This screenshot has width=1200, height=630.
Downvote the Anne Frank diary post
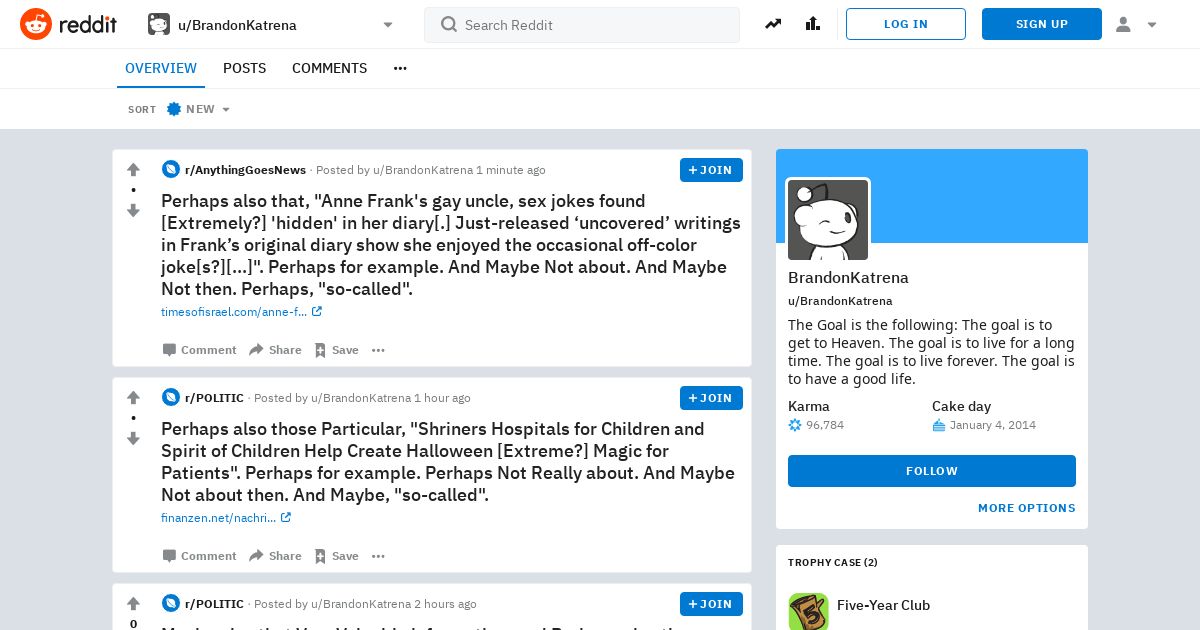tap(133, 210)
